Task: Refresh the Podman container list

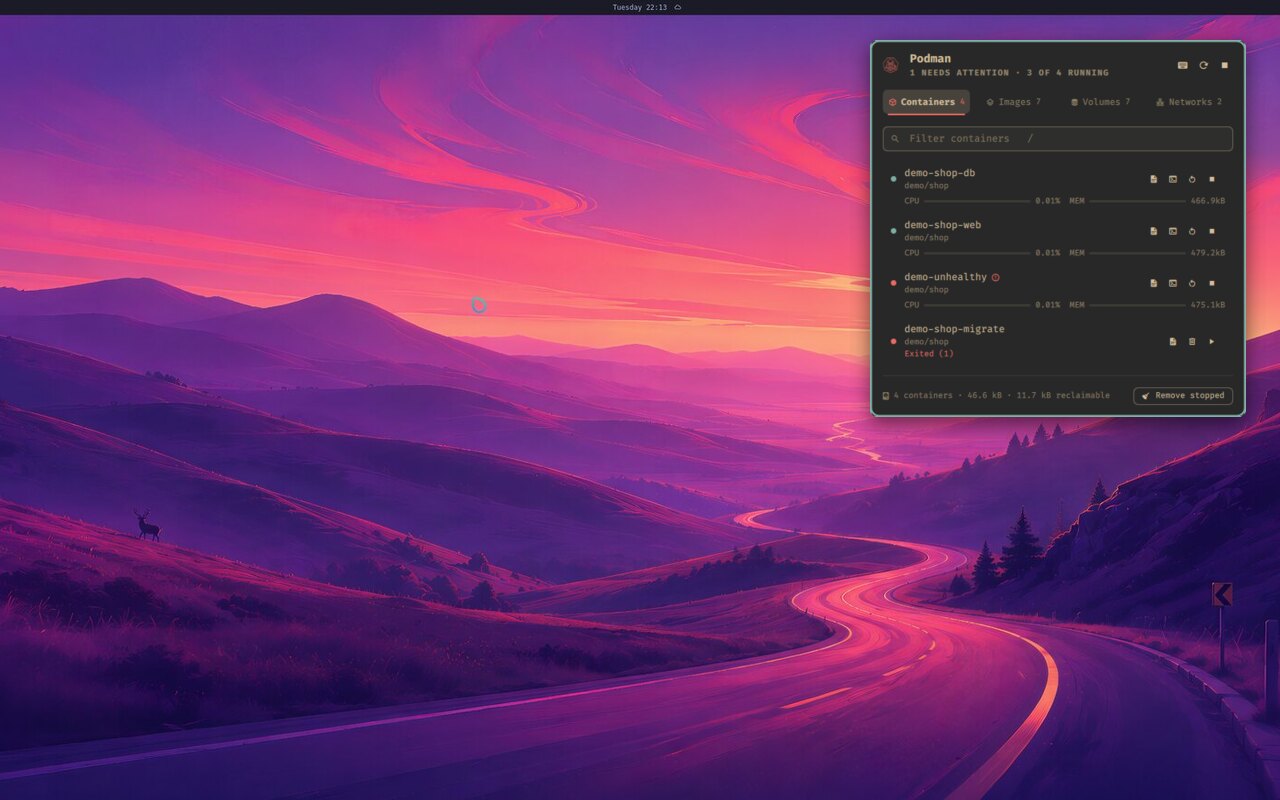Action: [x=1204, y=65]
